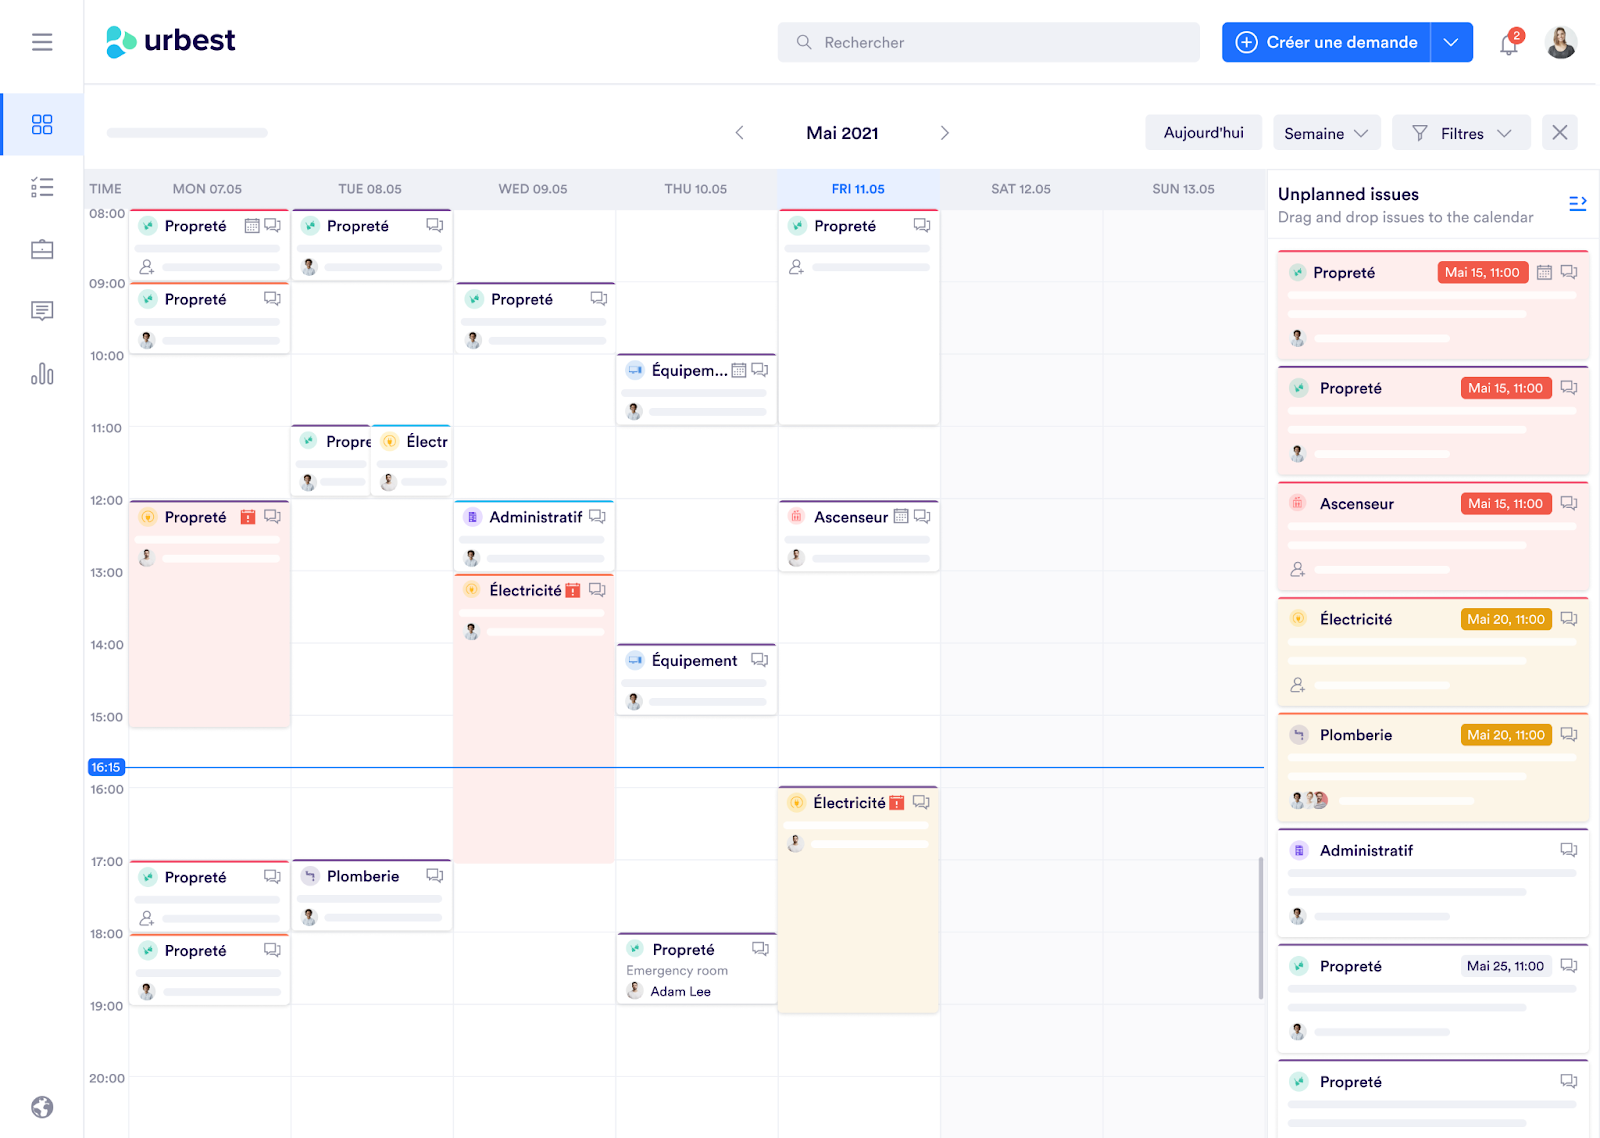The height and width of the screenshot is (1138, 1600).
Task: Click the Rechercher search field
Action: click(988, 42)
